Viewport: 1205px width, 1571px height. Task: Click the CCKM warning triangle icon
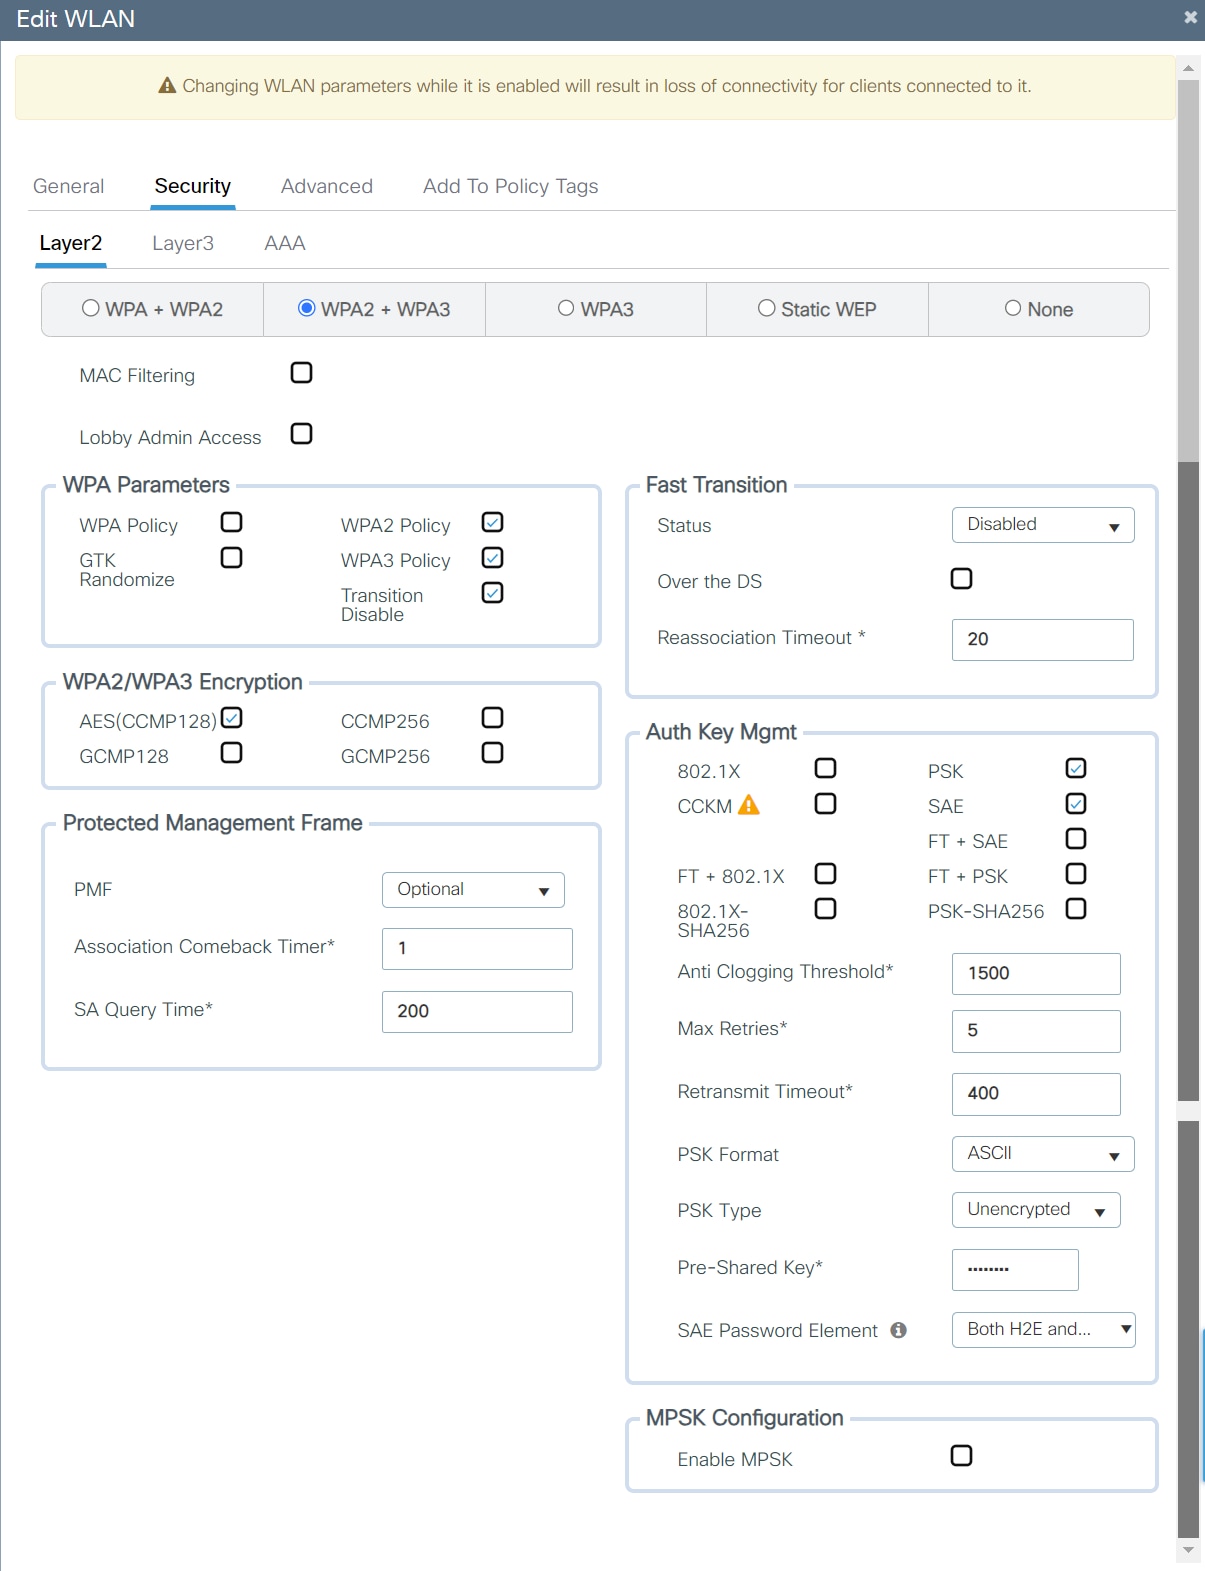[749, 805]
